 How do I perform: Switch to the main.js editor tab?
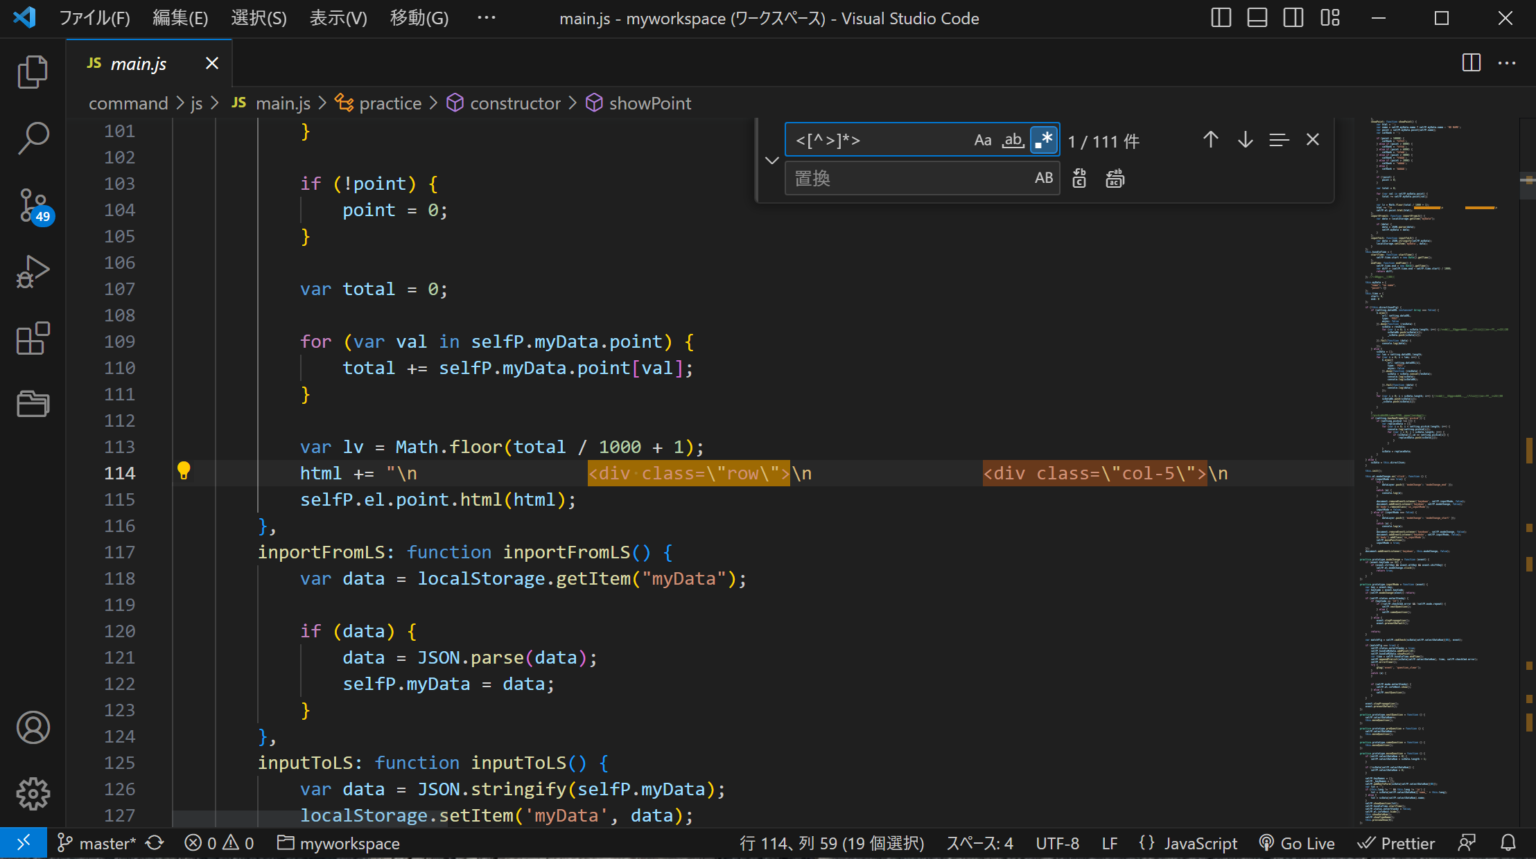click(138, 64)
